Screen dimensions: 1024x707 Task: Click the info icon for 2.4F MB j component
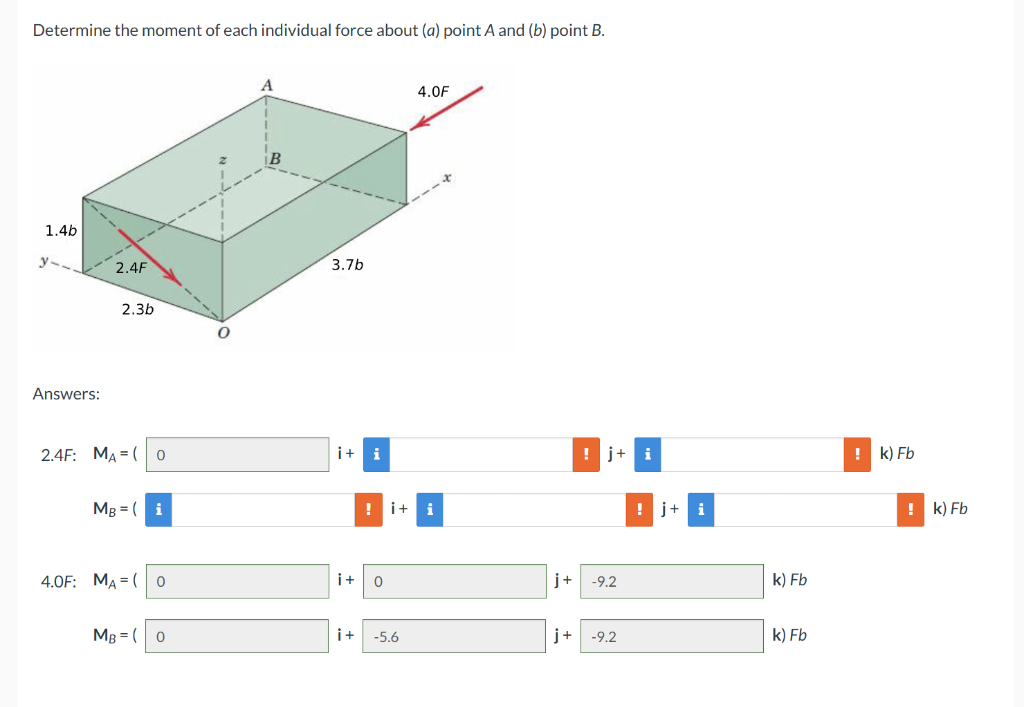[430, 510]
